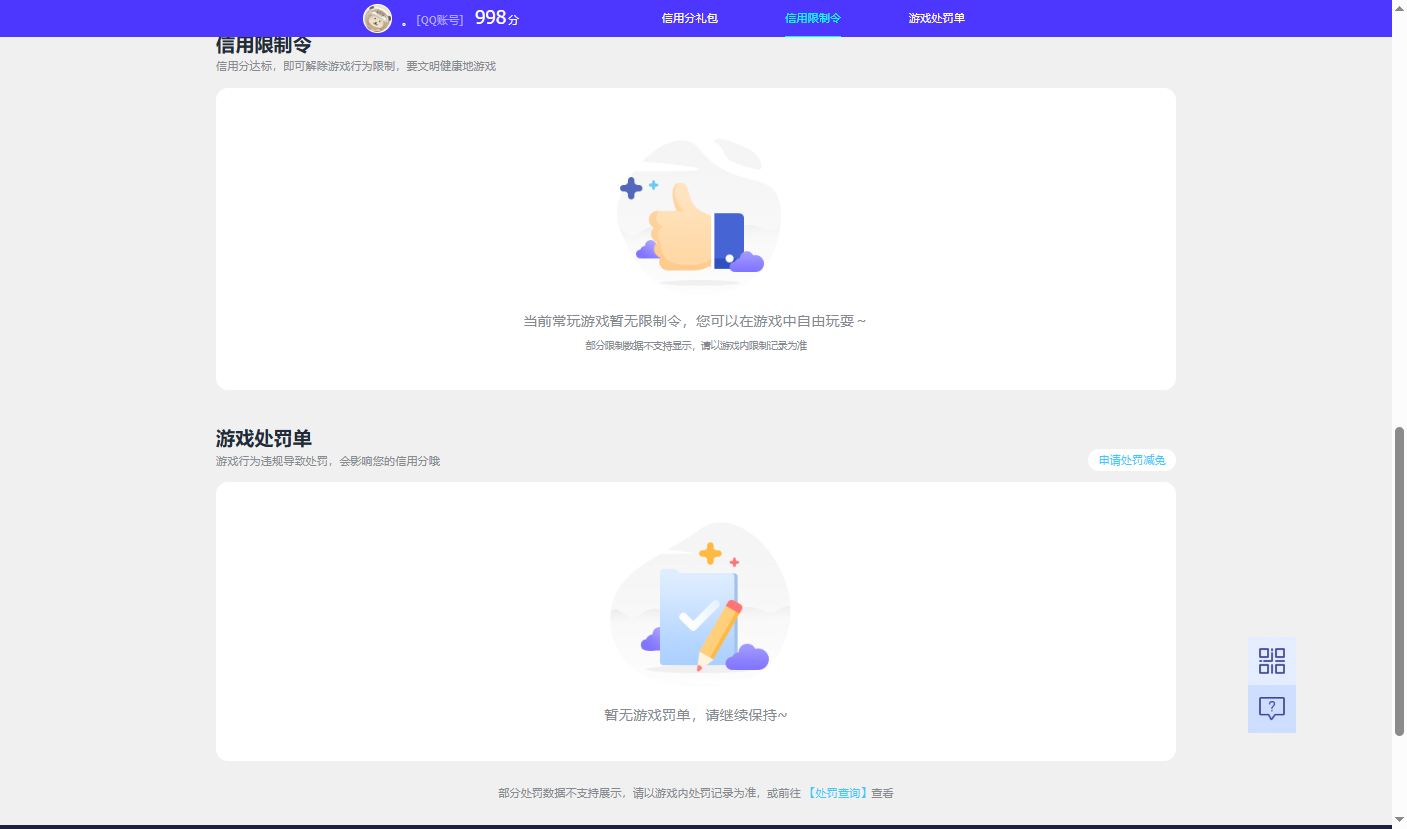
Task: Click the 信用分达标 subtitle text
Action: pos(356,66)
